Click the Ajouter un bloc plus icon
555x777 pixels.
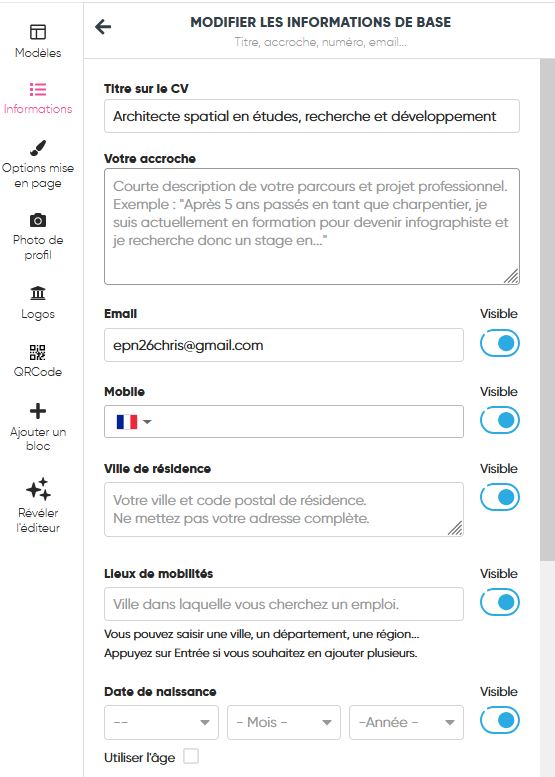point(38,411)
